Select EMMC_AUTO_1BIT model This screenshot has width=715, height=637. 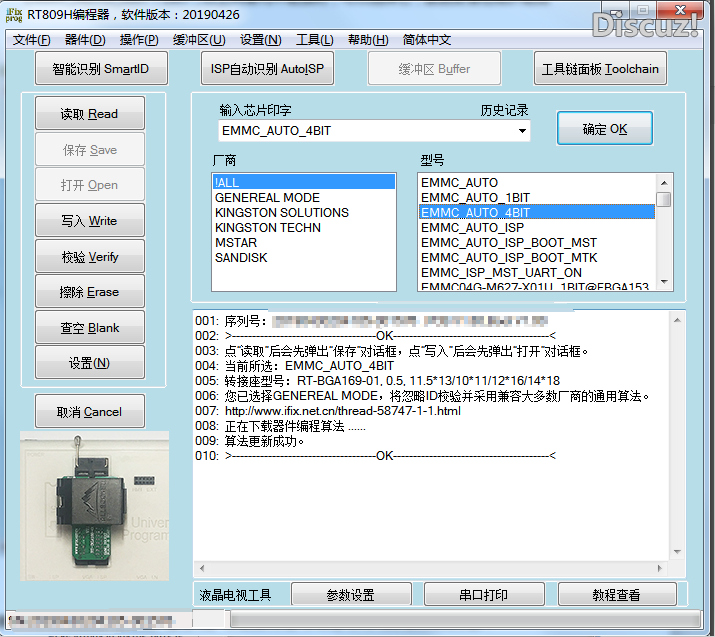[x=537, y=197]
